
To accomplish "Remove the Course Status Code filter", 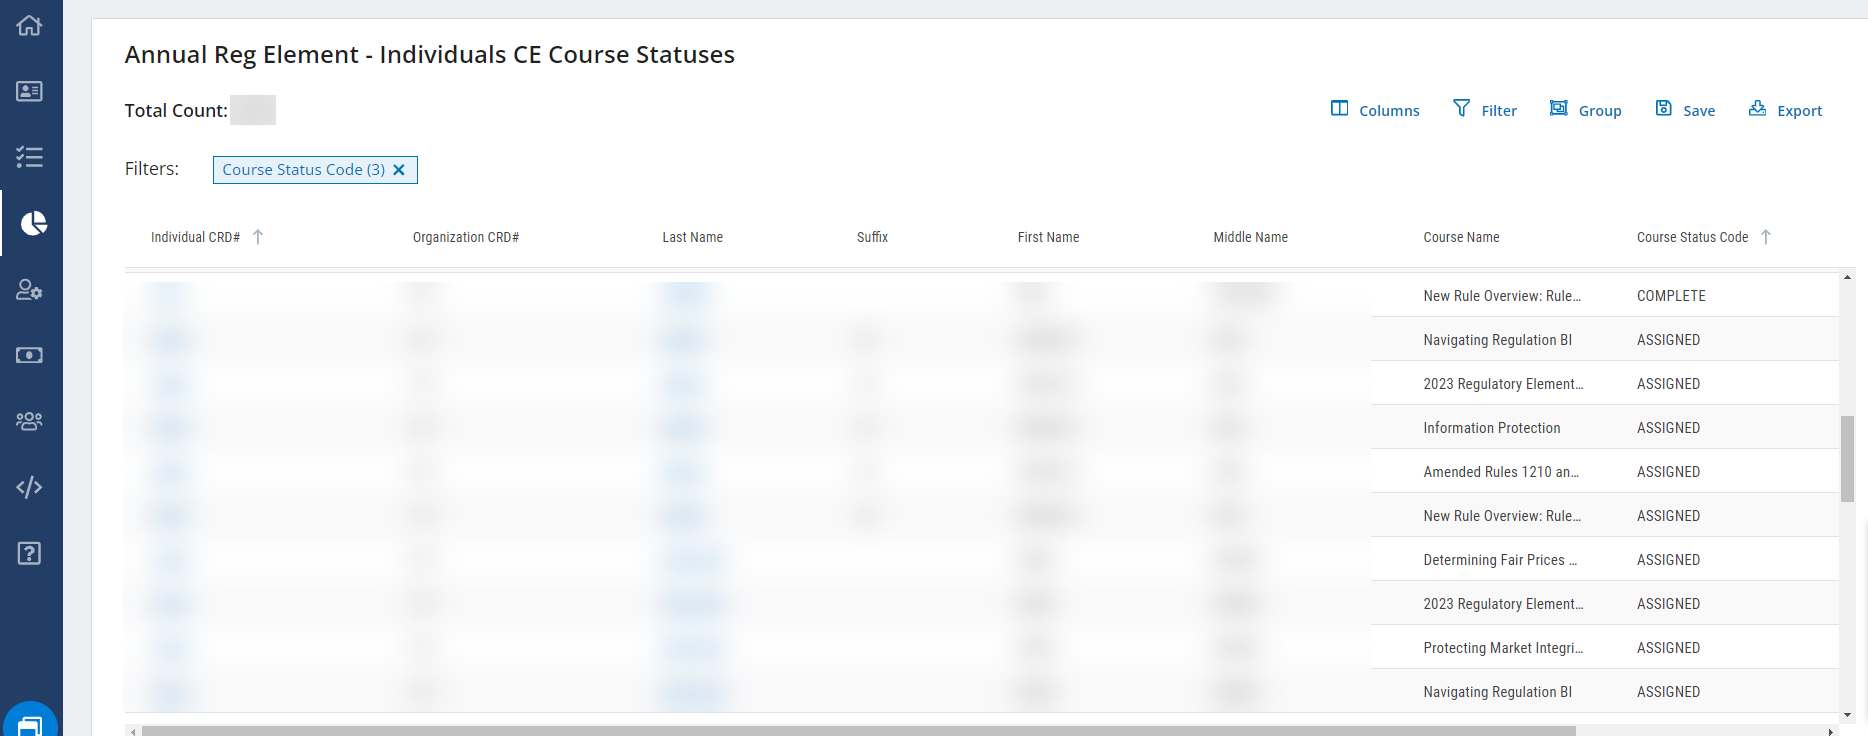I will (399, 170).
